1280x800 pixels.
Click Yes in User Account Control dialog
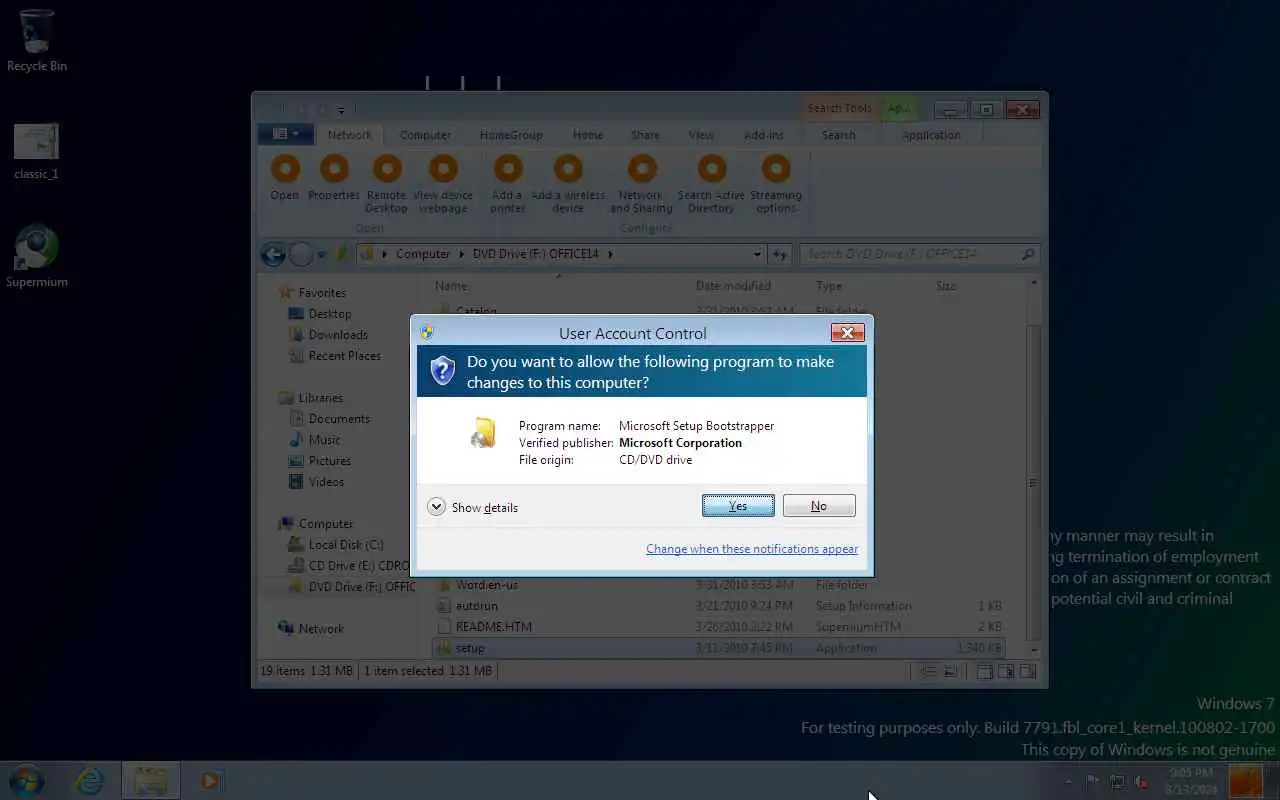[738, 506]
